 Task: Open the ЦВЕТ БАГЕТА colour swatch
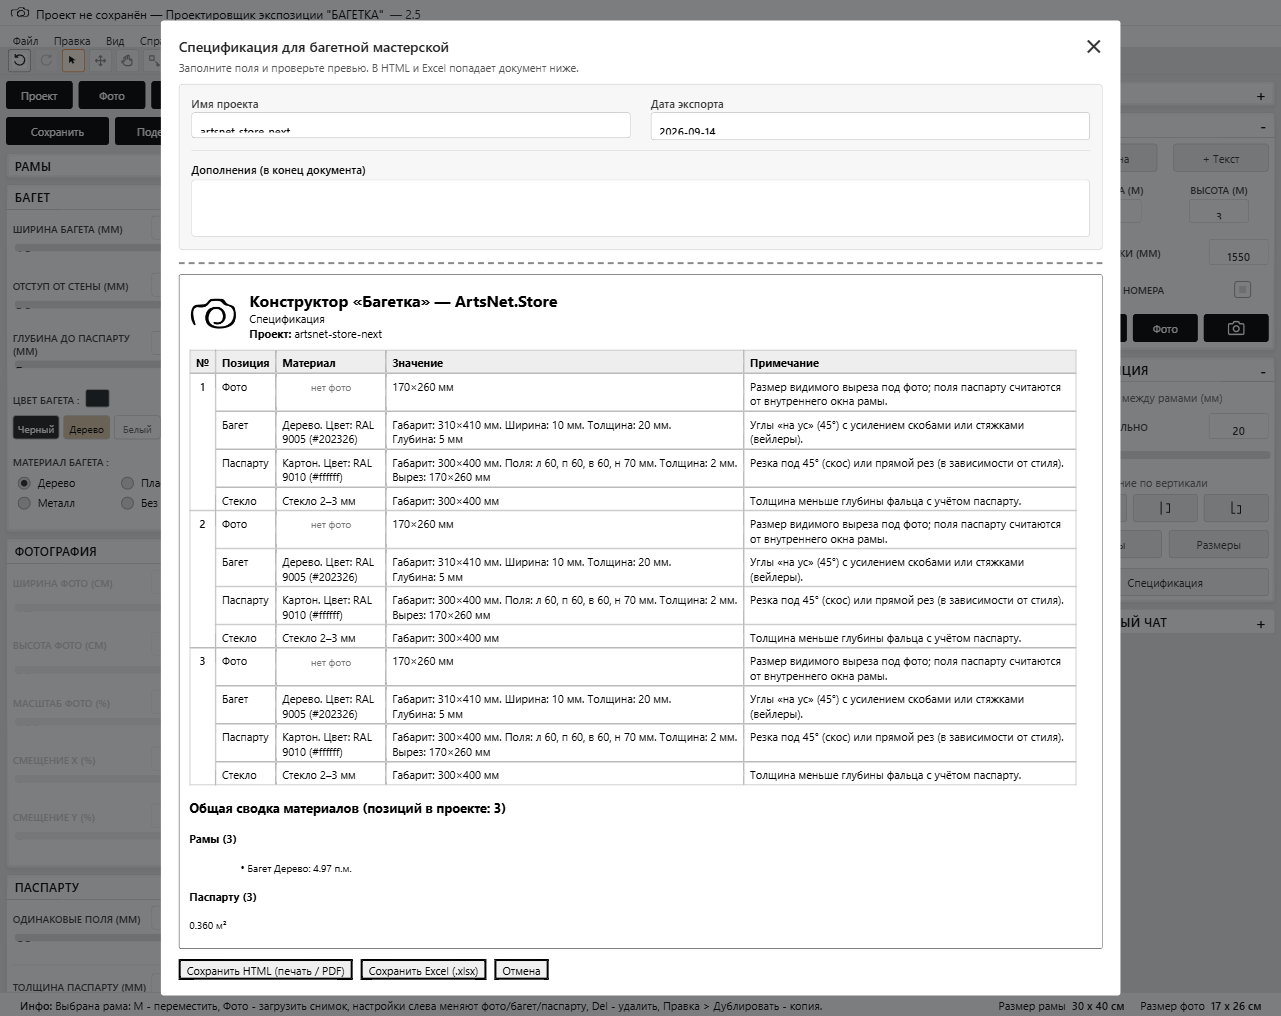97,398
